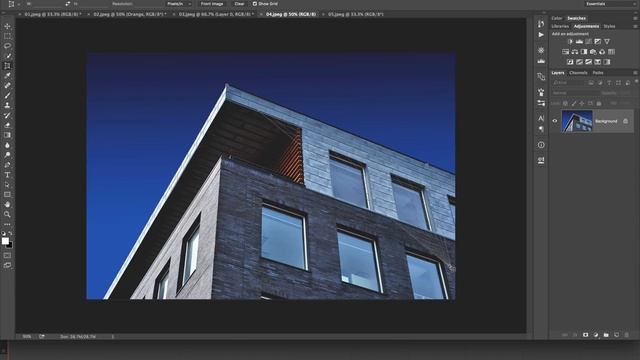
Task: Select the Rectangle shape tool
Action: point(7,195)
